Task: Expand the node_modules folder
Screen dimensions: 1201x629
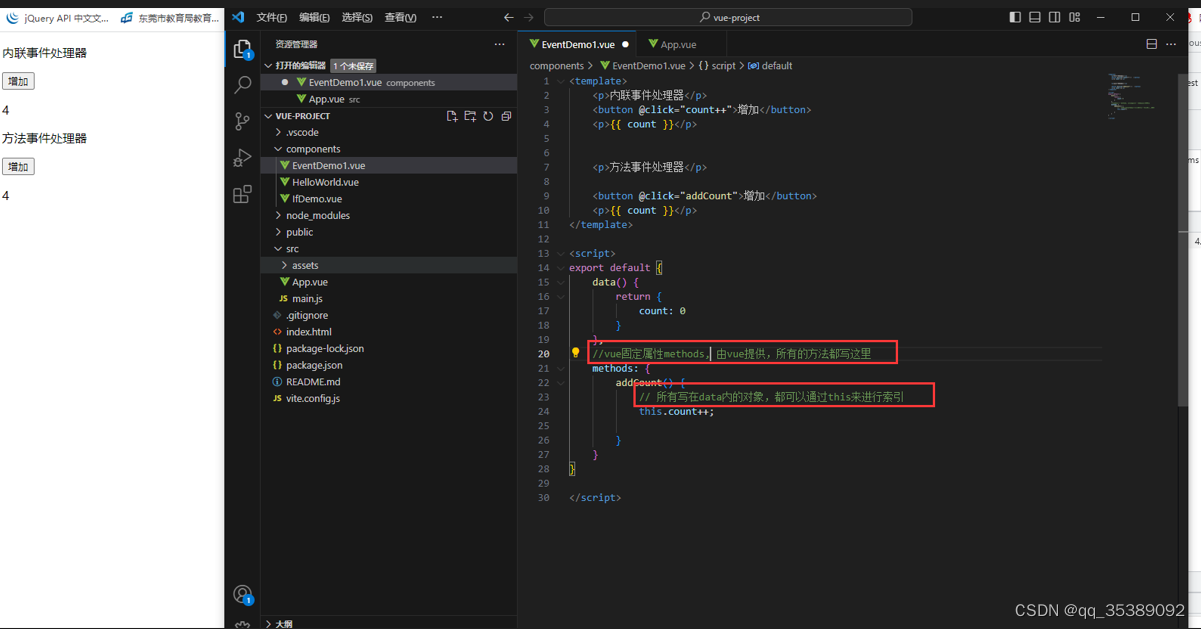Action: (x=278, y=215)
